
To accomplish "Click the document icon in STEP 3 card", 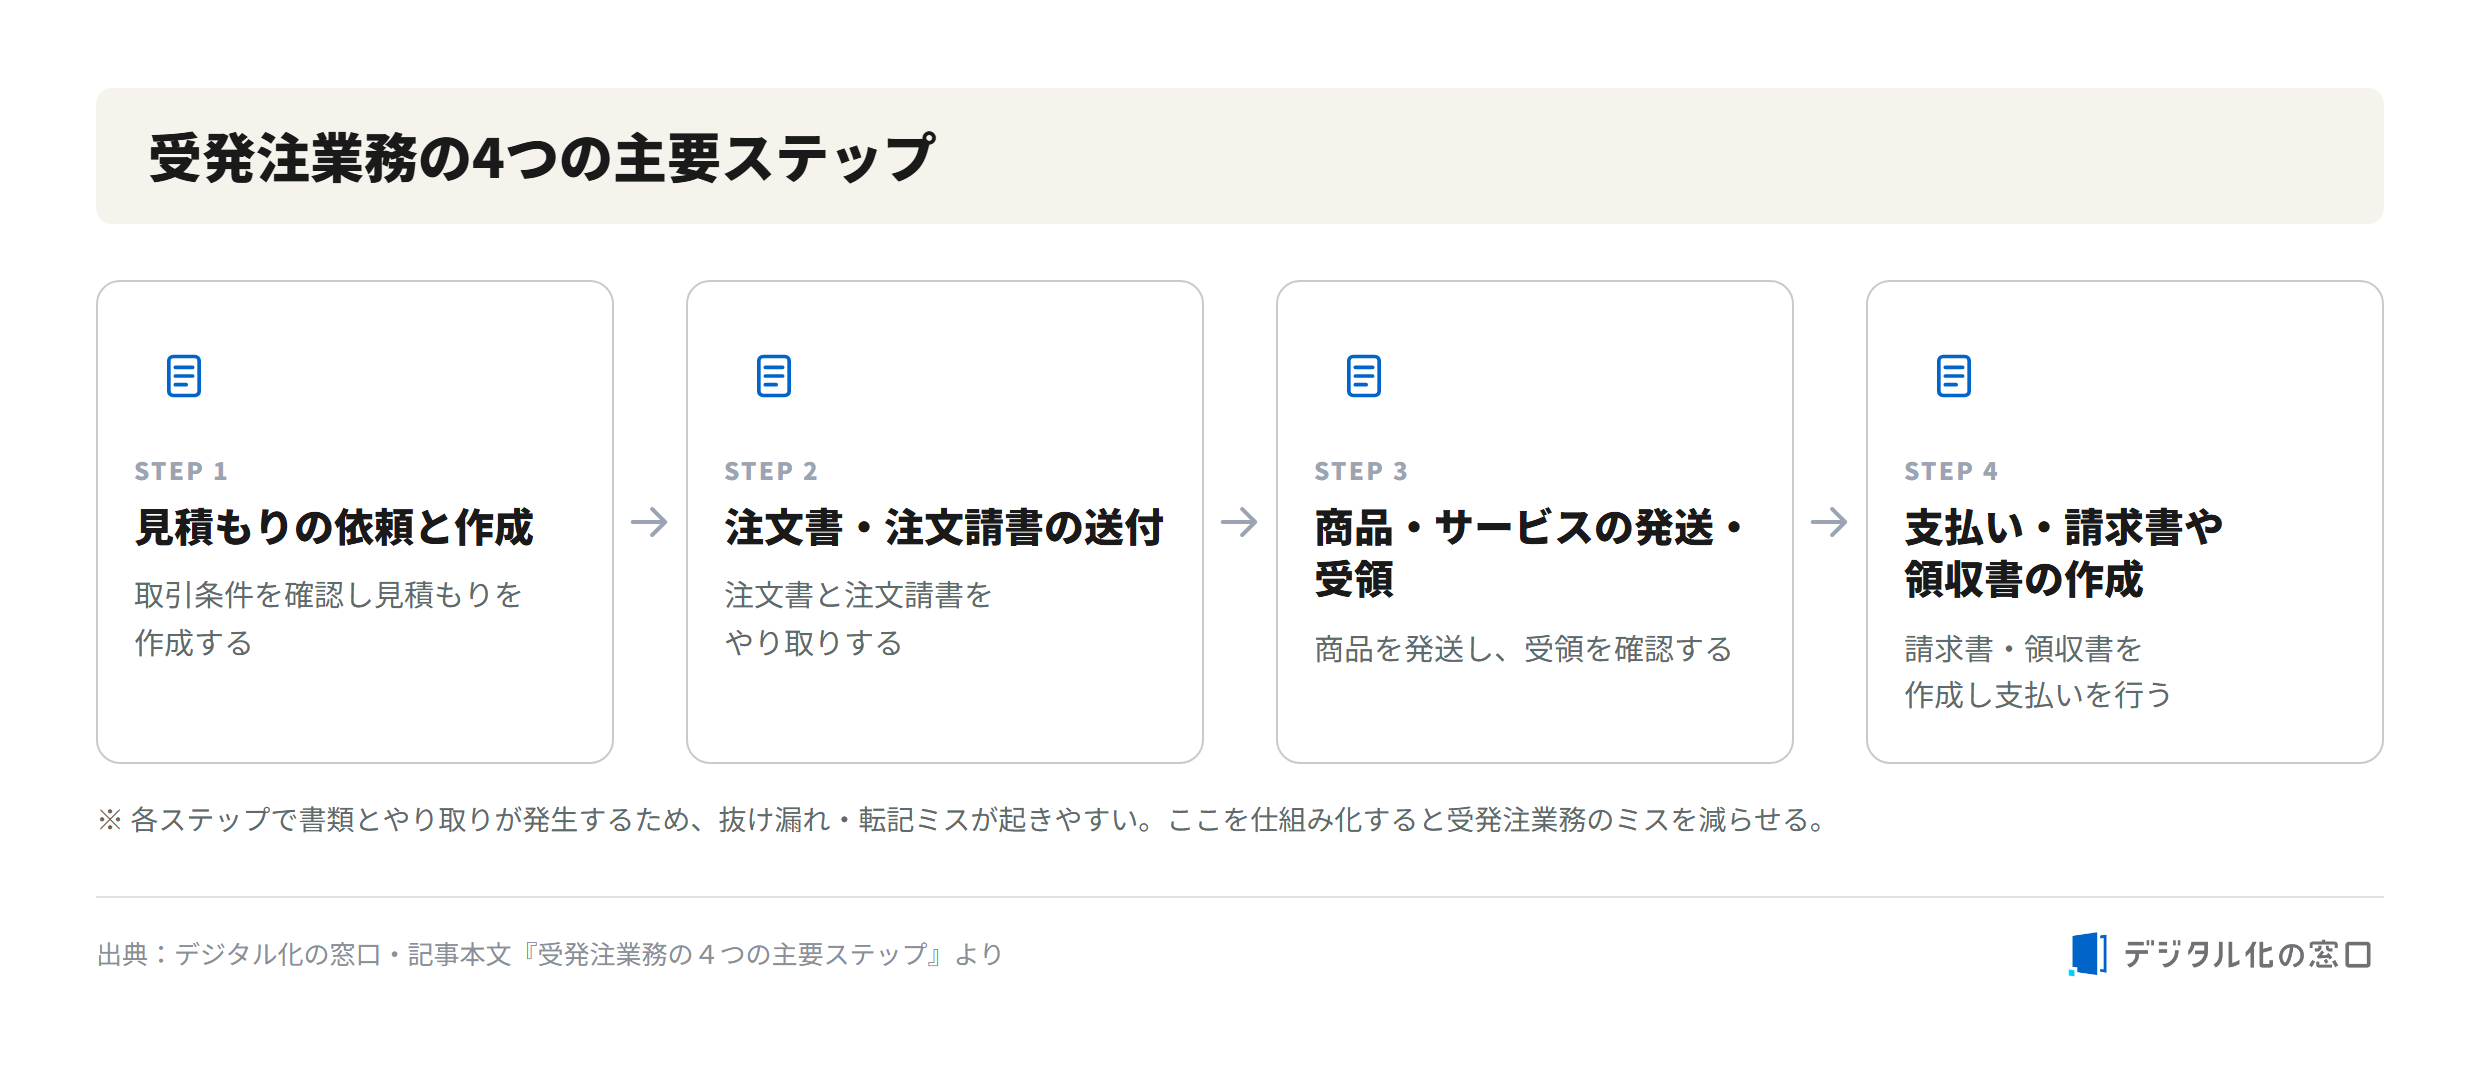I will 1364,376.
